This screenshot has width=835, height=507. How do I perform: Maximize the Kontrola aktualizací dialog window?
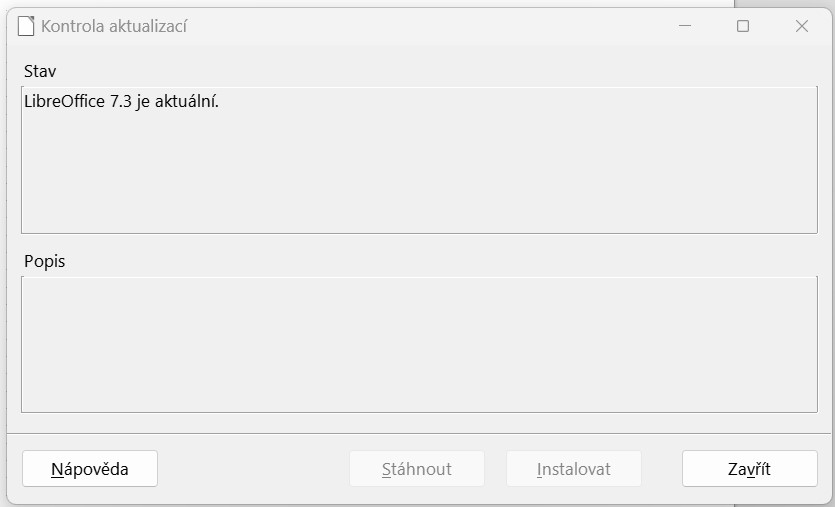[x=743, y=26]
